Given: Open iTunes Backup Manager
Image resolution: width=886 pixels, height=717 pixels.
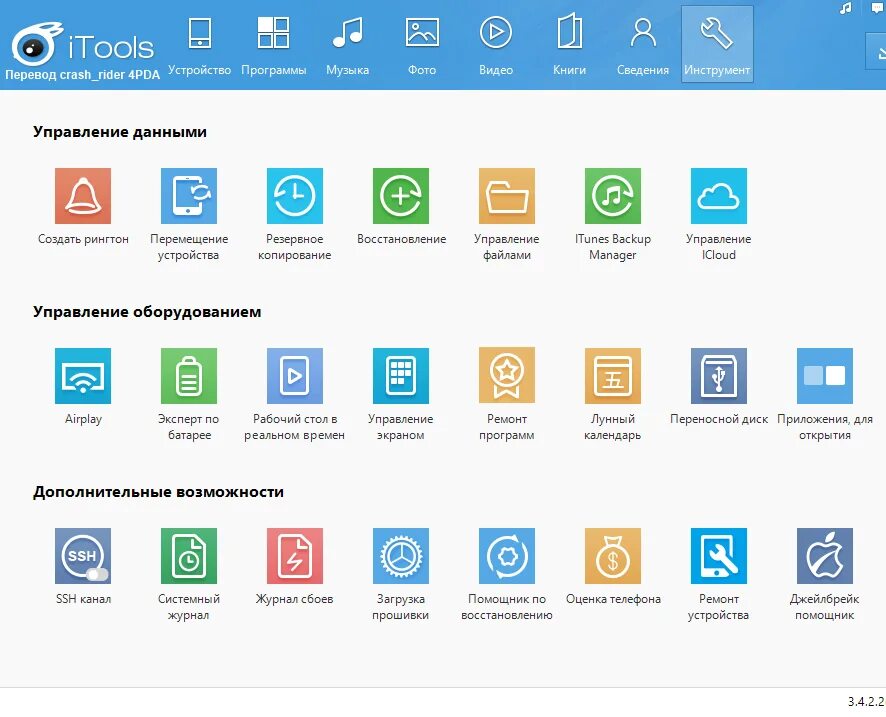Looking at the screenshot, I should click(613, 195).
